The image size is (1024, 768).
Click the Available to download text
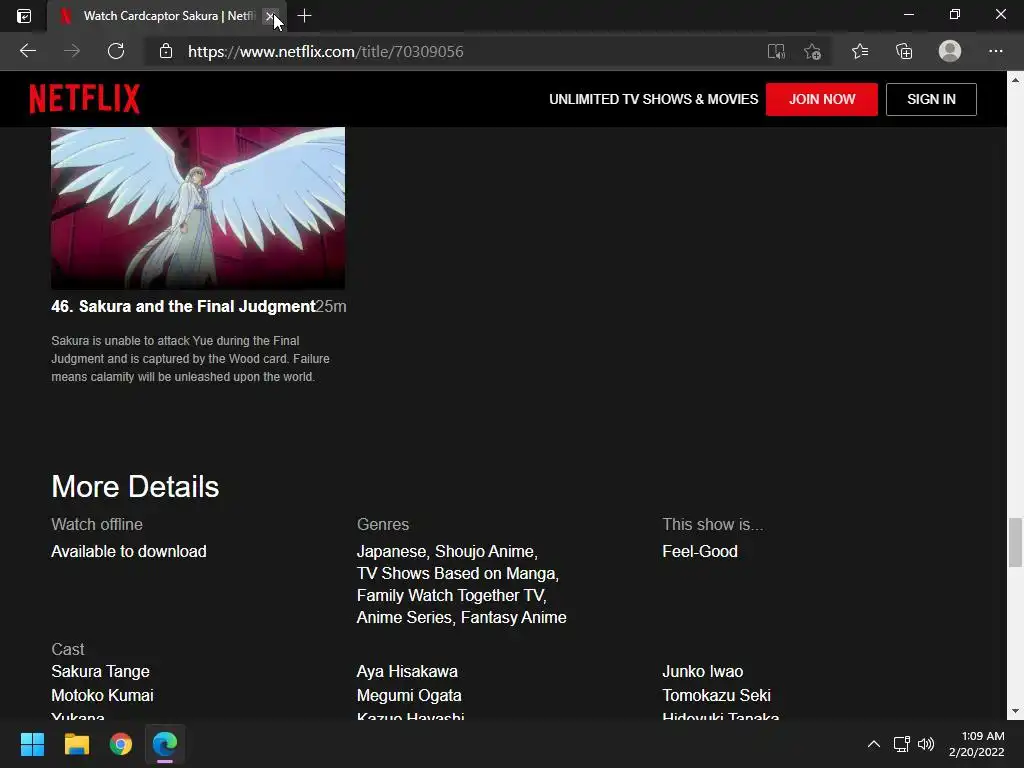tap(129, 551)
